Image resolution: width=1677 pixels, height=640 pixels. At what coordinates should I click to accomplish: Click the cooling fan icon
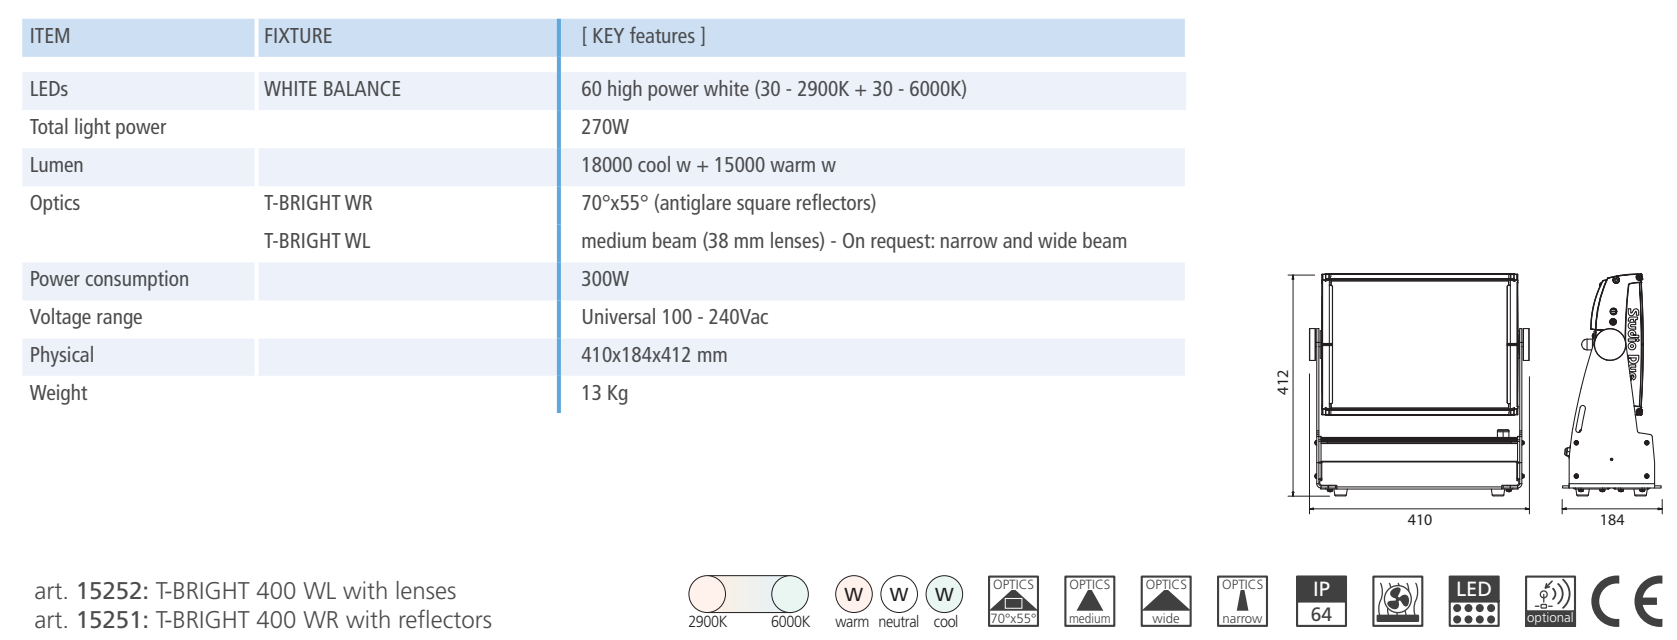coord(1397,601)
